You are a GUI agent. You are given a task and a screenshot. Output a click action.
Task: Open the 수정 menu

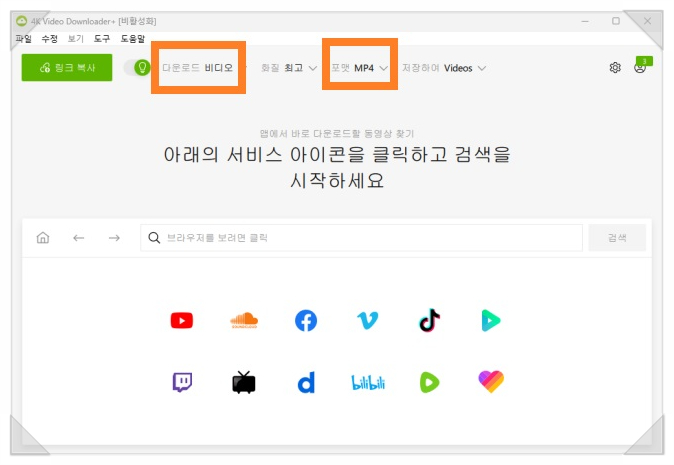(x=49, y=39)
